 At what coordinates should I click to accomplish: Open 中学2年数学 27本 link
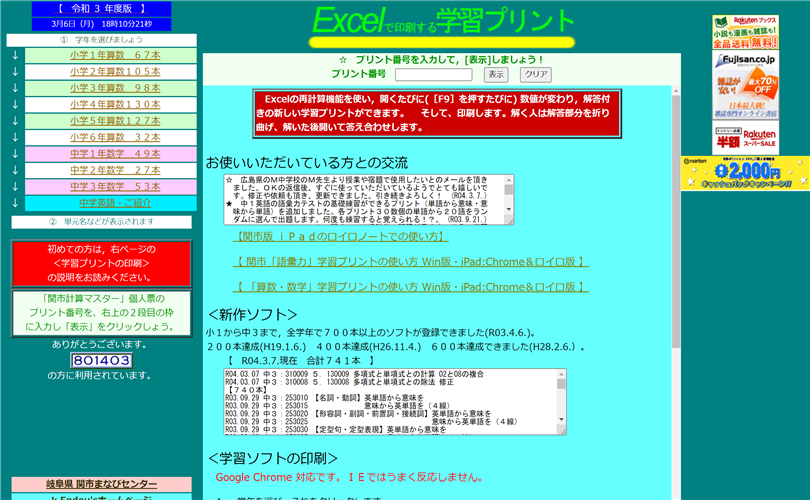click(x=115, y=170)
